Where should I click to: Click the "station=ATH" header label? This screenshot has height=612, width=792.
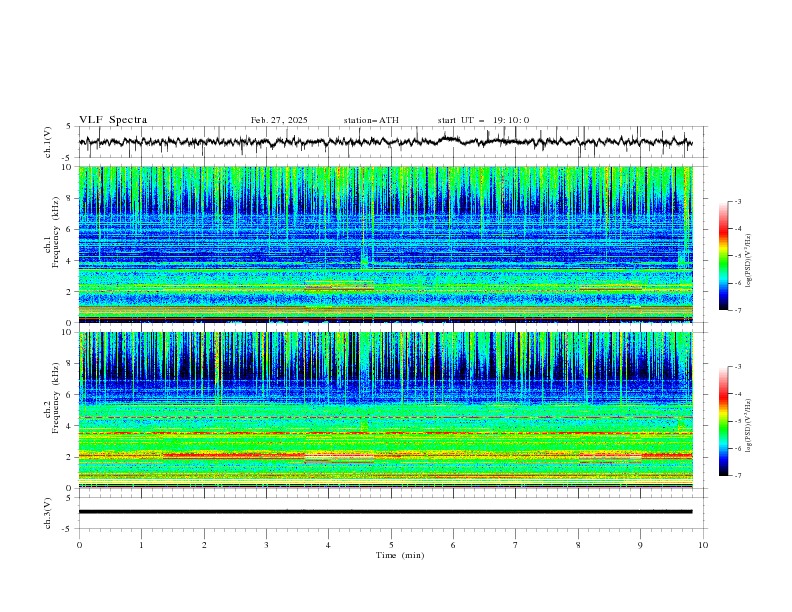(371, 120)
